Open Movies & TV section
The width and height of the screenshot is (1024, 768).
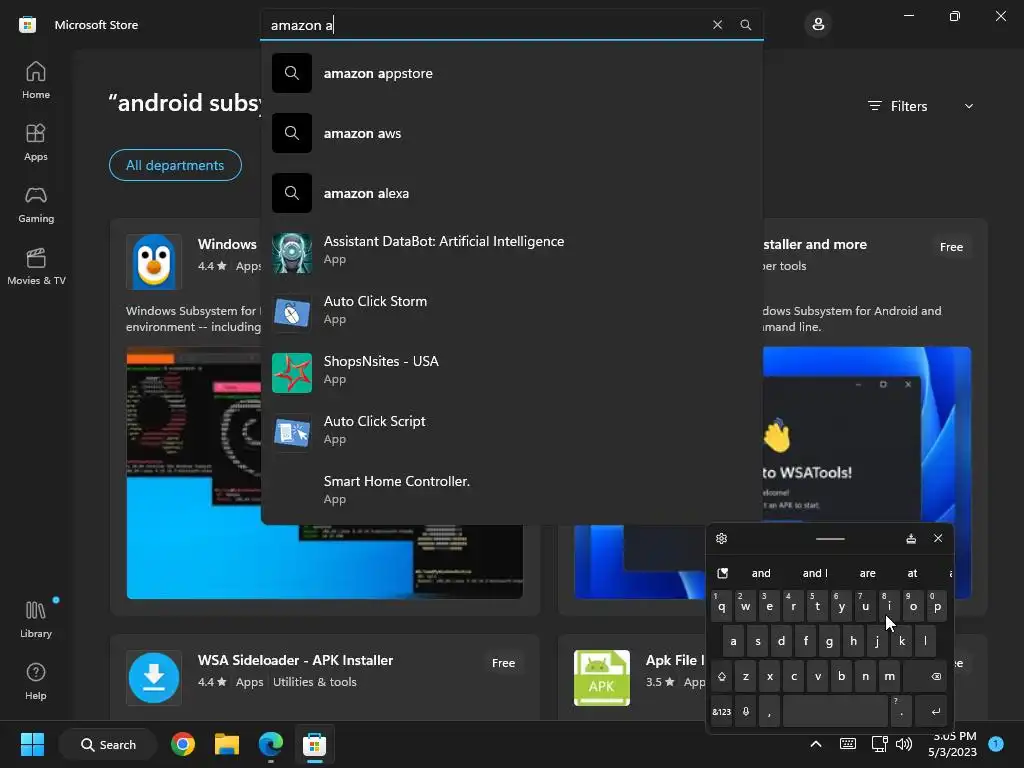tap(36, 266)
